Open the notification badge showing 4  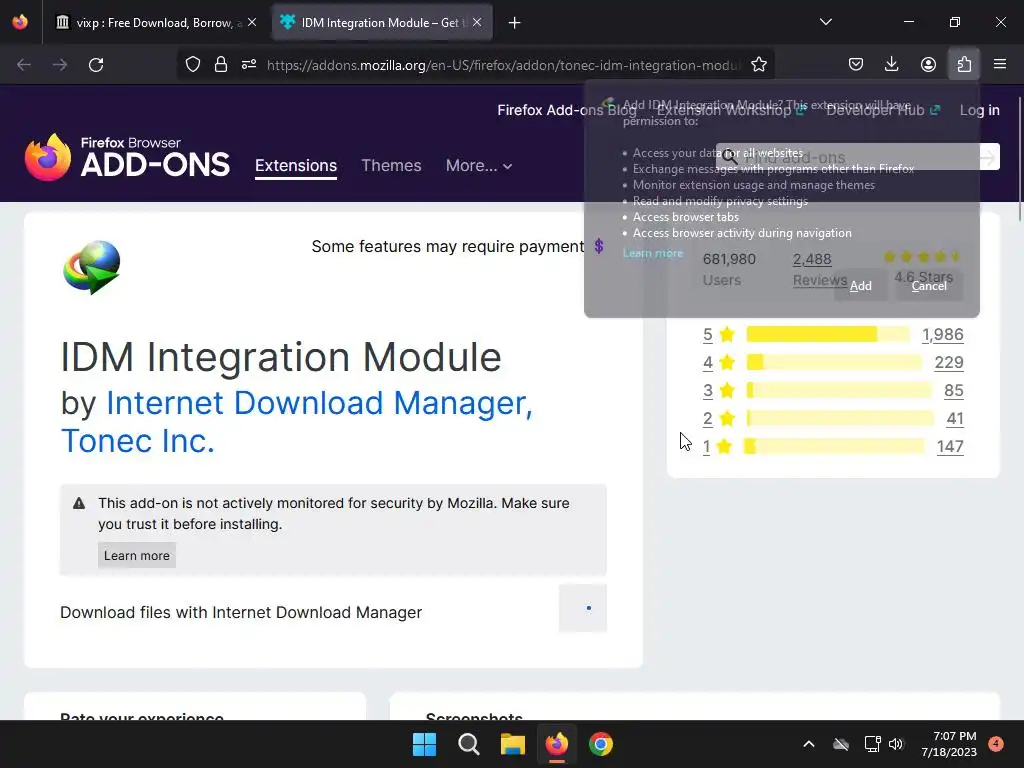[x=996, y=743]
